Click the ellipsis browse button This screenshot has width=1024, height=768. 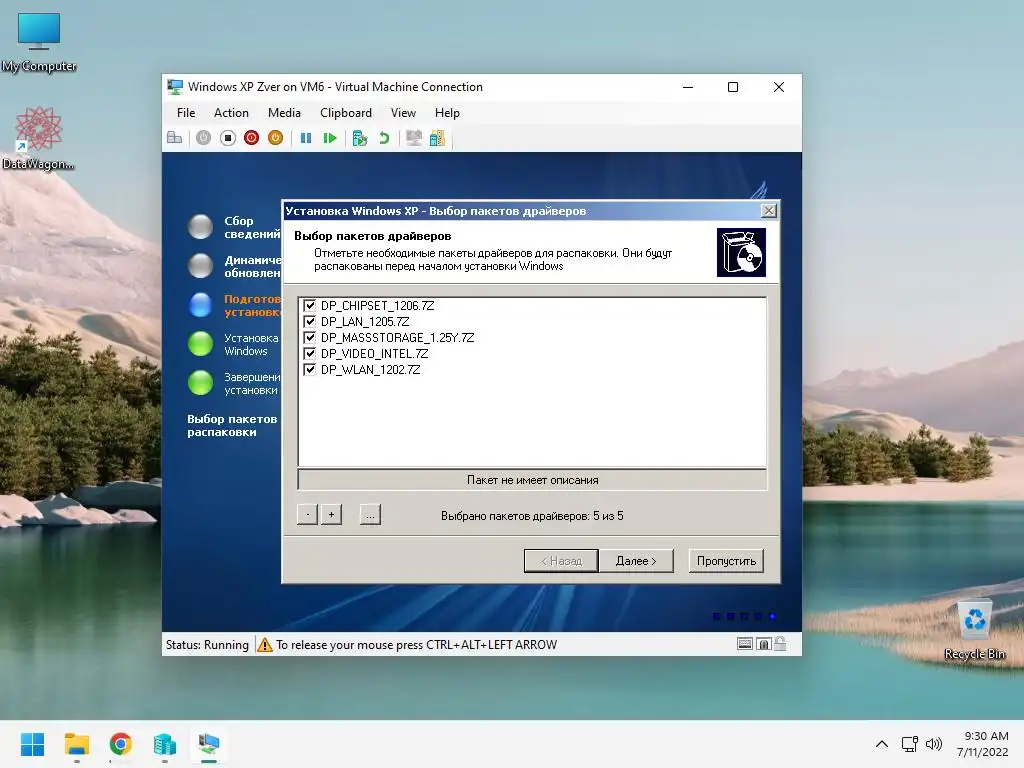(x=370, y=515)
